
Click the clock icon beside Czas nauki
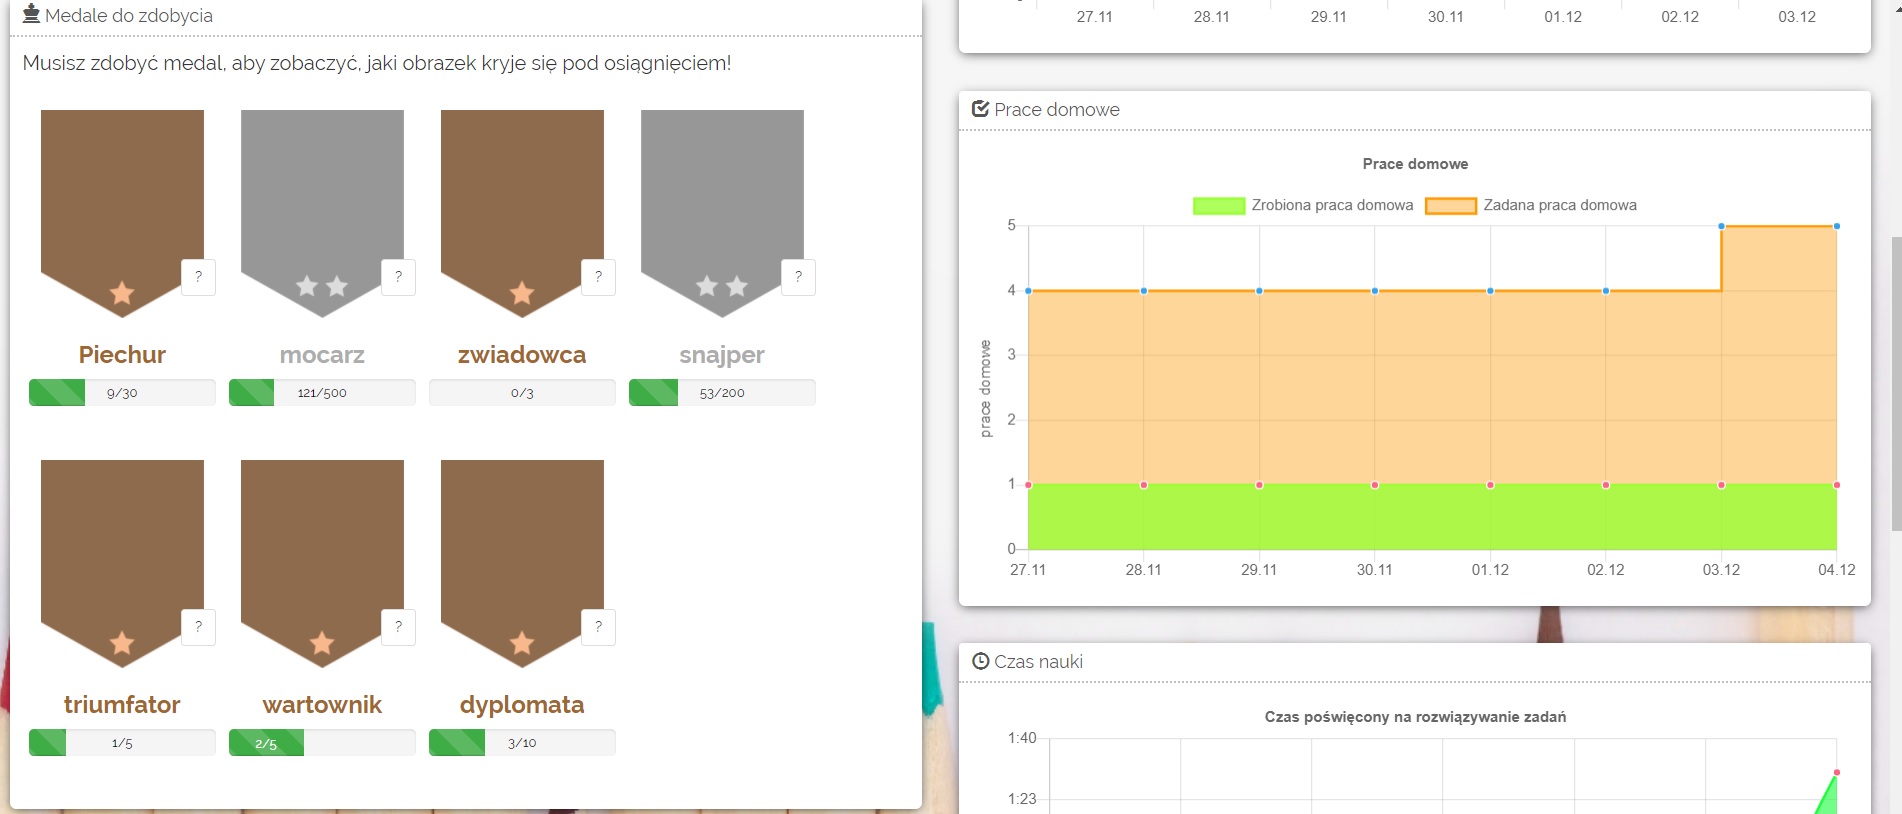click(x=980, y=661)
